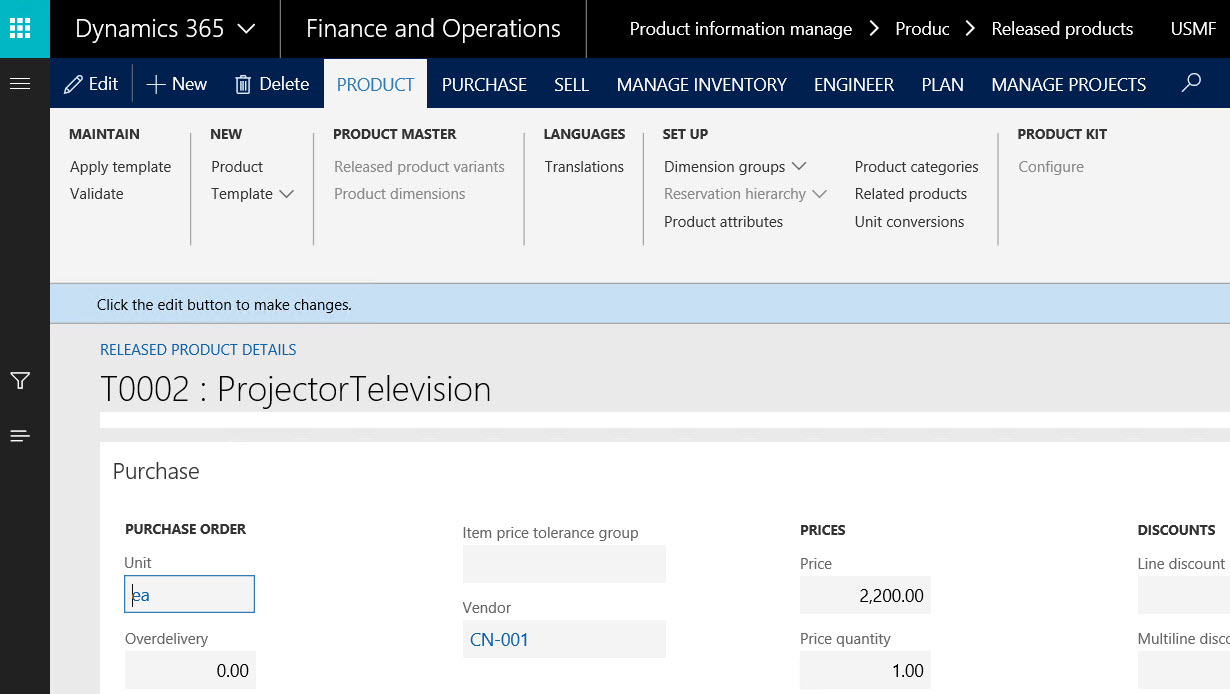This screenshot has width=1230, height=694.
Task: Select the ENGINEER tab
Action: [x=853, y=85]
